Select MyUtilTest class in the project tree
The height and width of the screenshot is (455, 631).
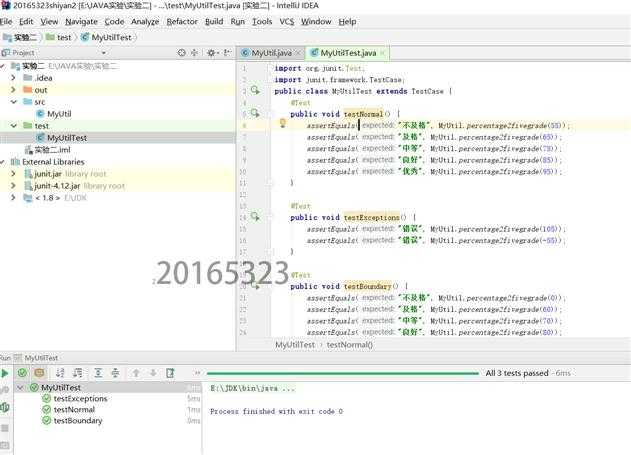(x=66, y=138)
